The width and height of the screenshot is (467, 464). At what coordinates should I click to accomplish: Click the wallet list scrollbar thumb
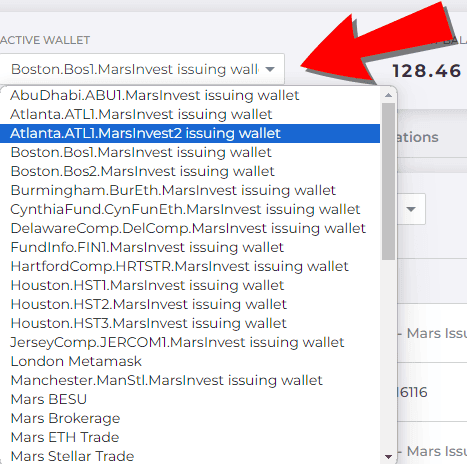[388, 181]
